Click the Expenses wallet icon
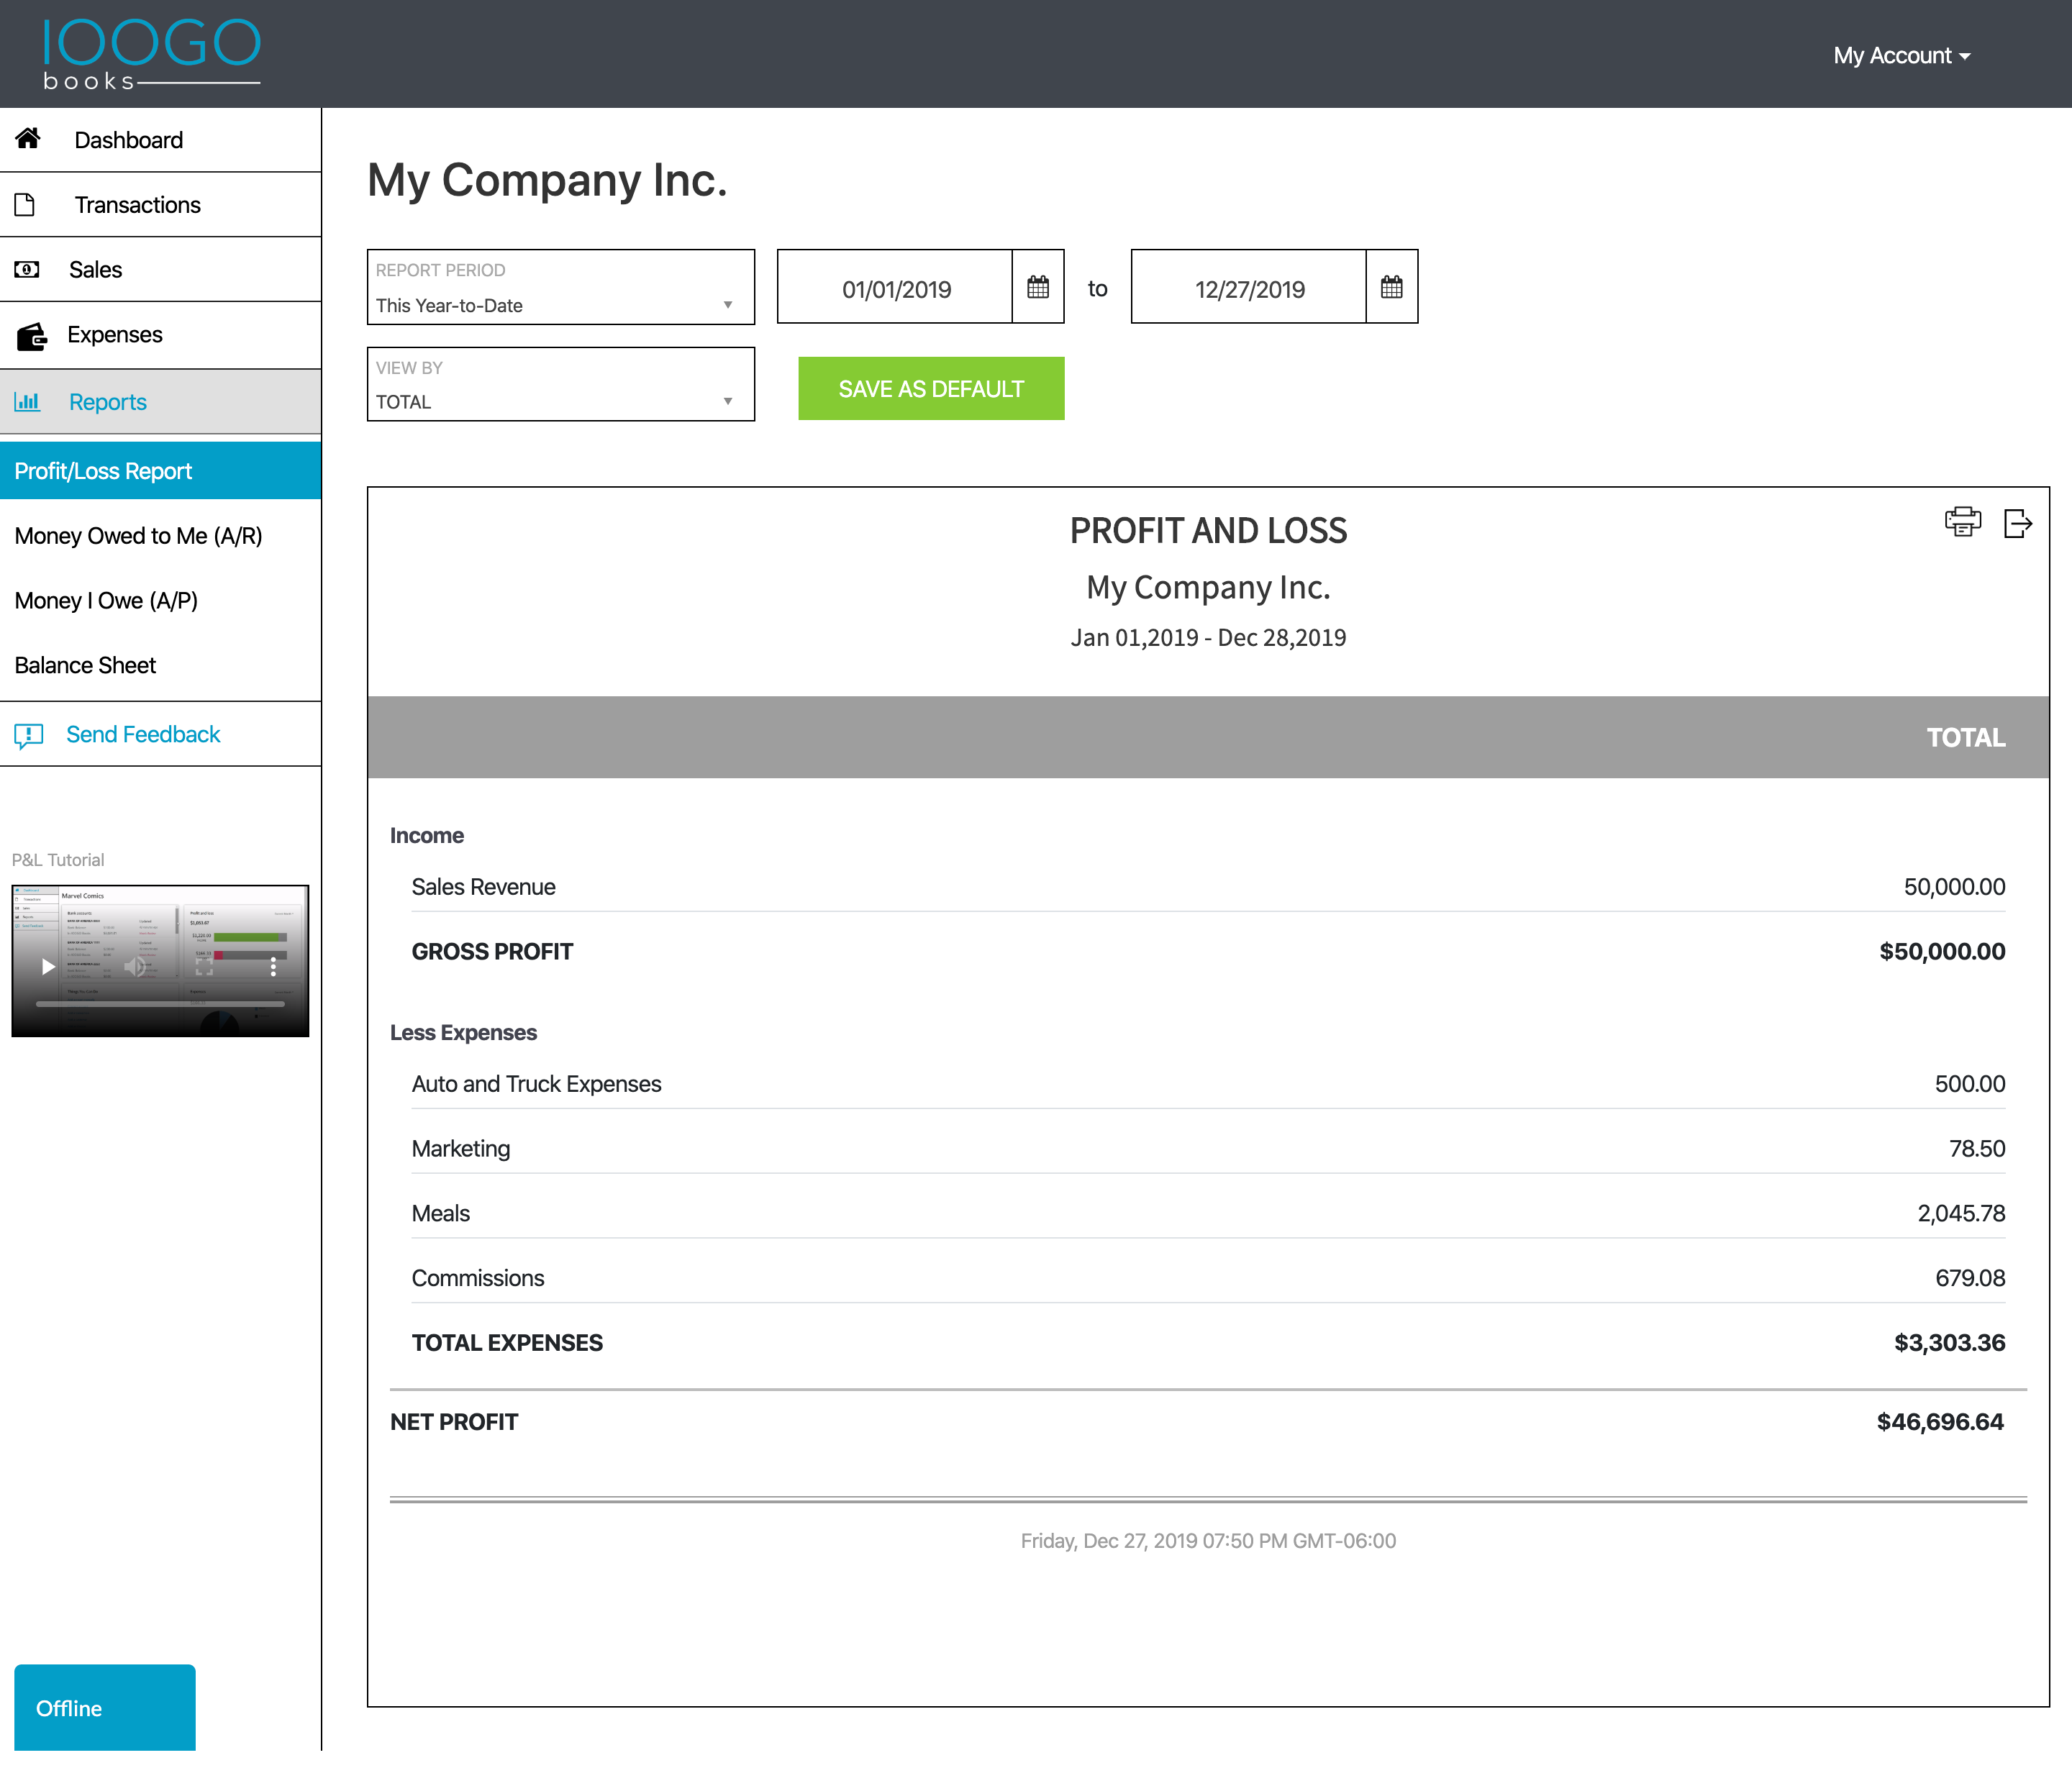The image size is (2072, 1768). click(x=31, y=336)
